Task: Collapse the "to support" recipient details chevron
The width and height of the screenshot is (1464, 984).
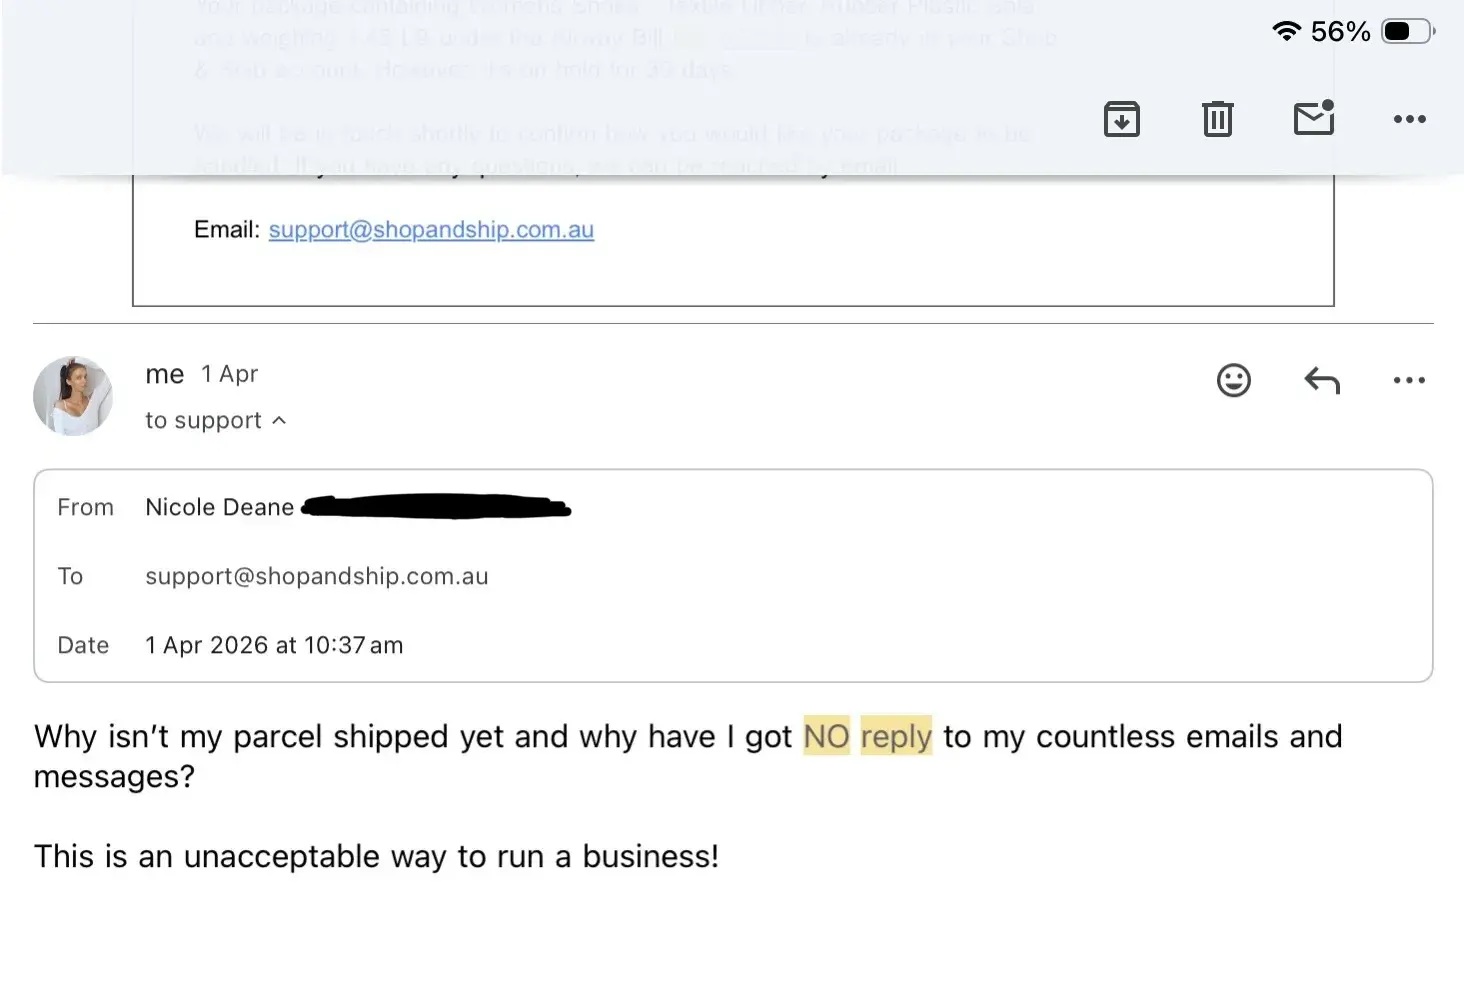Action: (x=279, y=421)
